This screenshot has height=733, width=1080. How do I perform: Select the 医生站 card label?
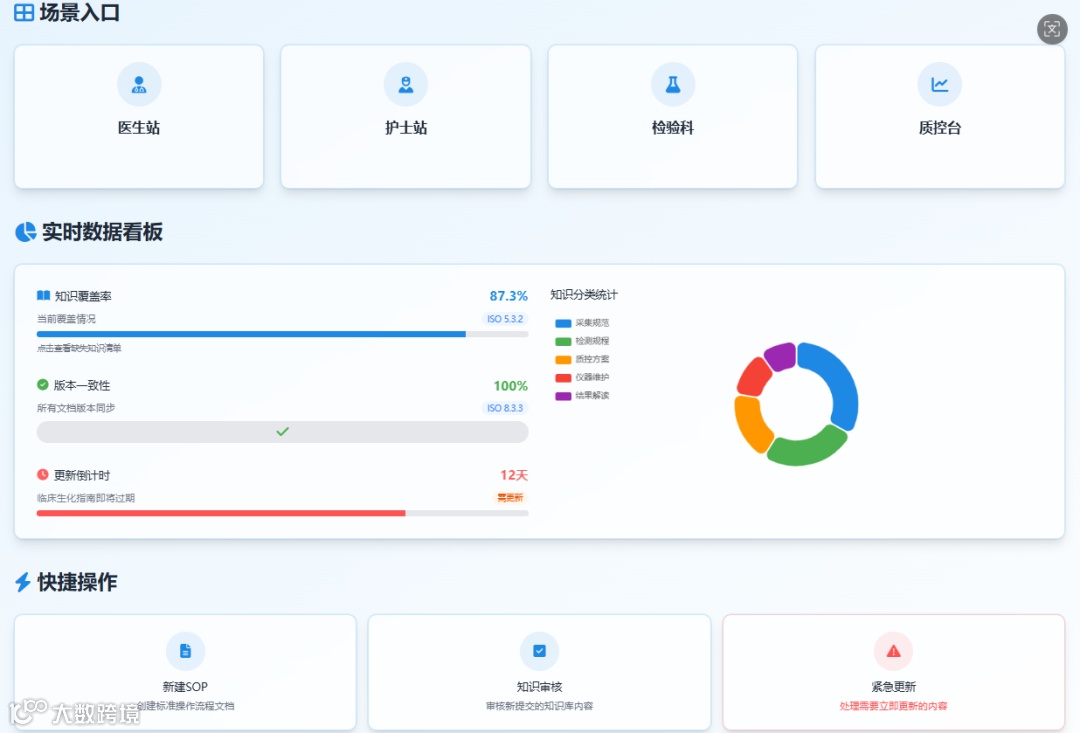[x=139, y=127]
